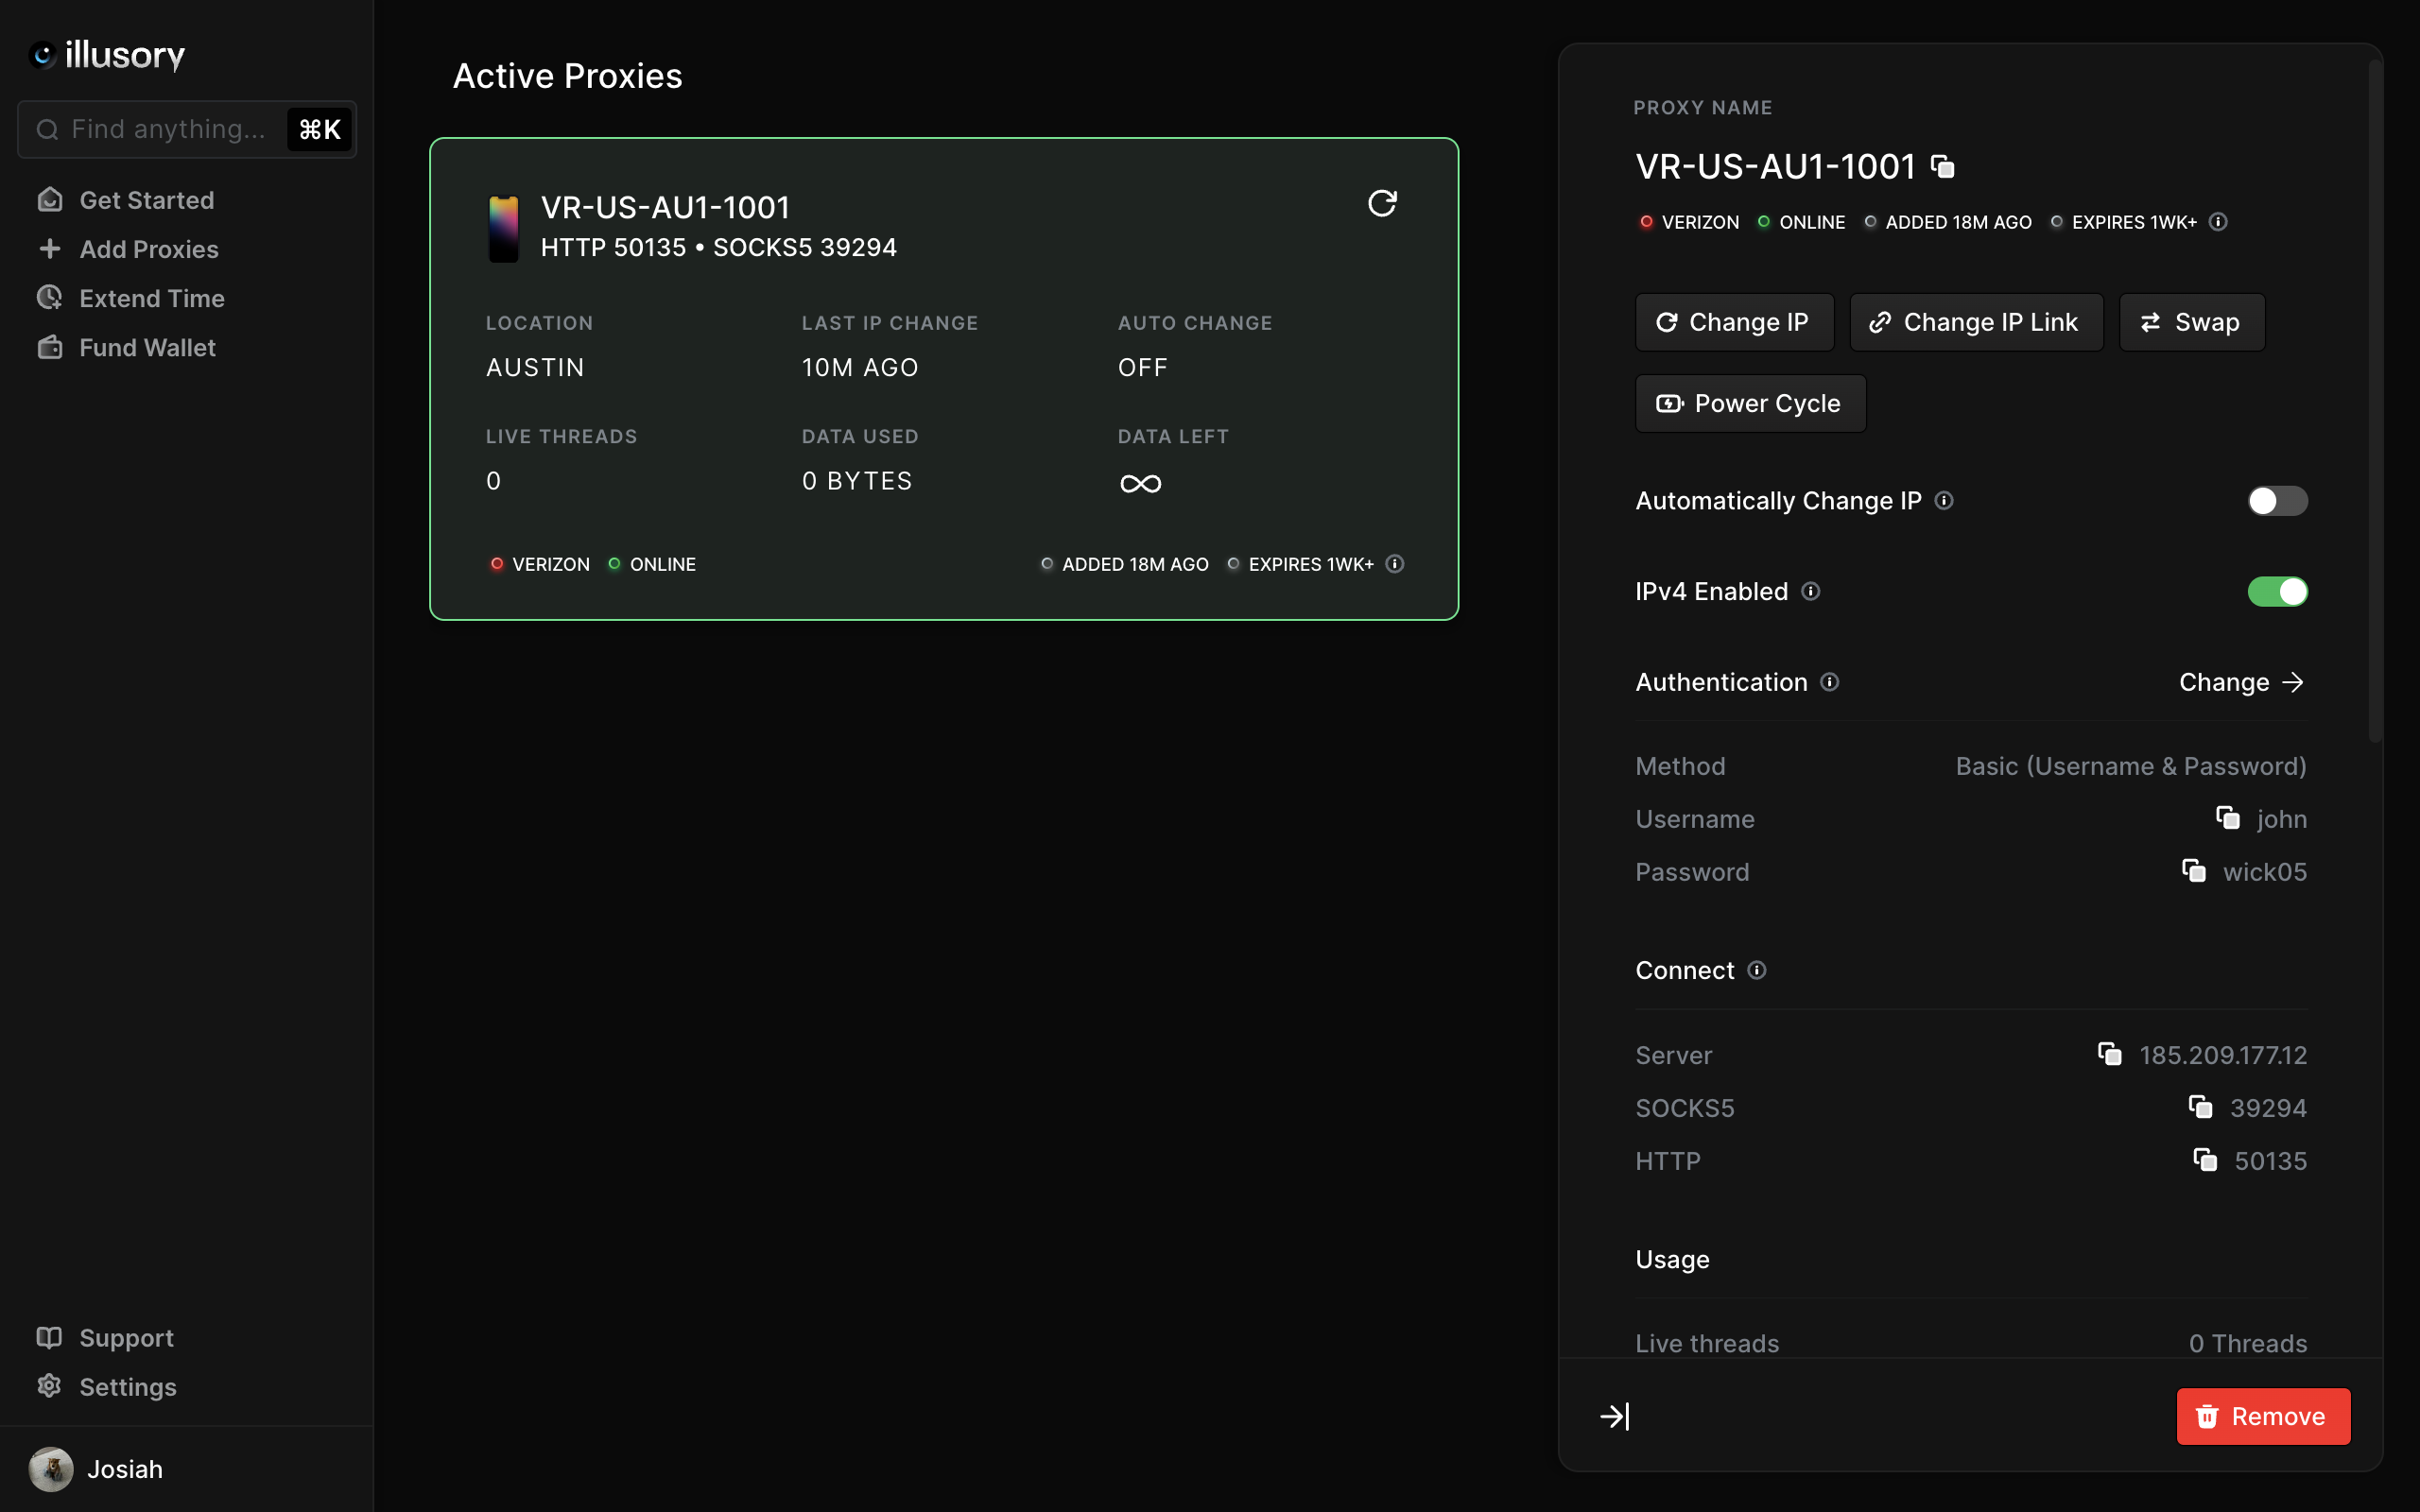
Task: Click the refresh/rotate IP icon on proxy card
Action: [1382, 204]
